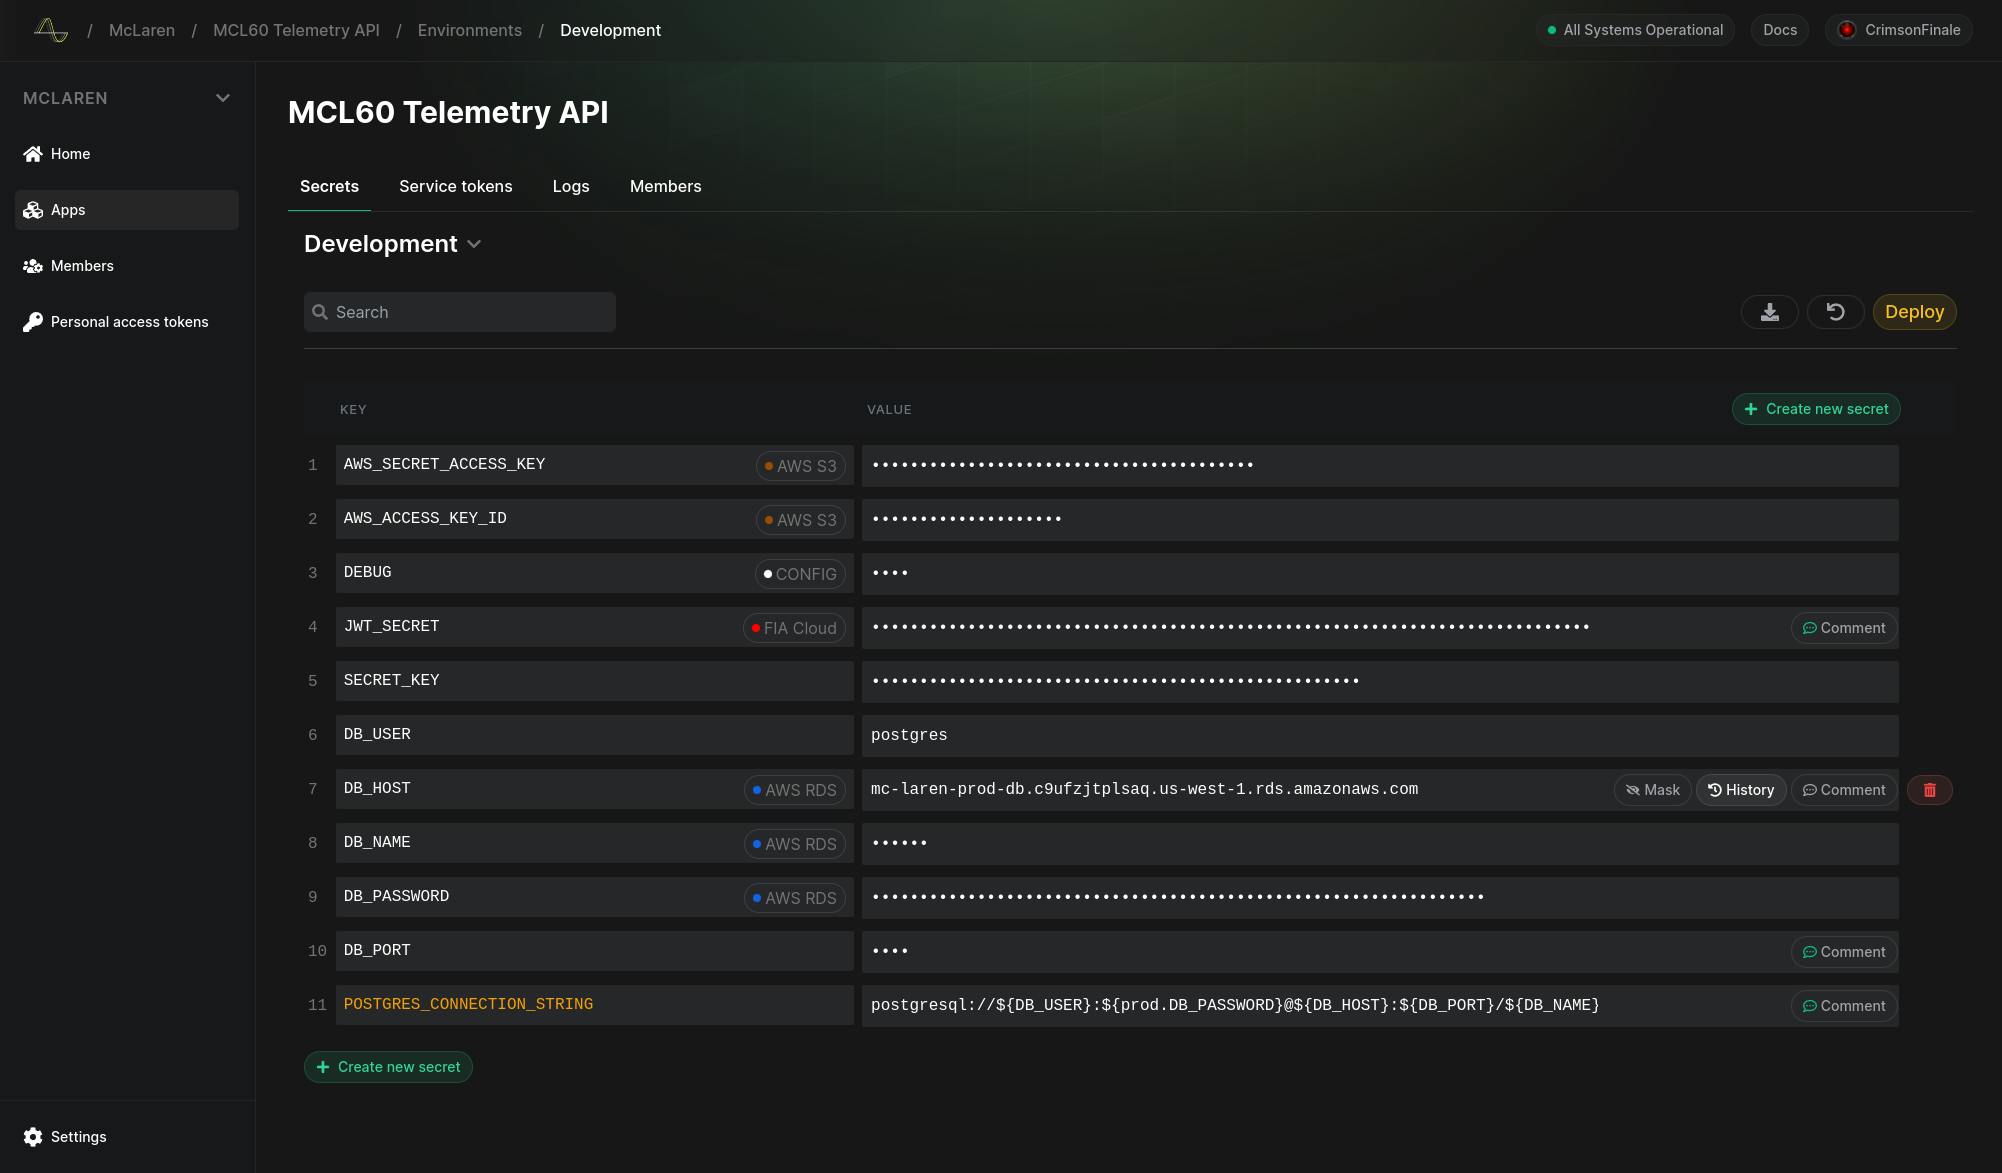Click the magnifier icon in Search box
The image size is (2002, 1173).
(320, 312)
